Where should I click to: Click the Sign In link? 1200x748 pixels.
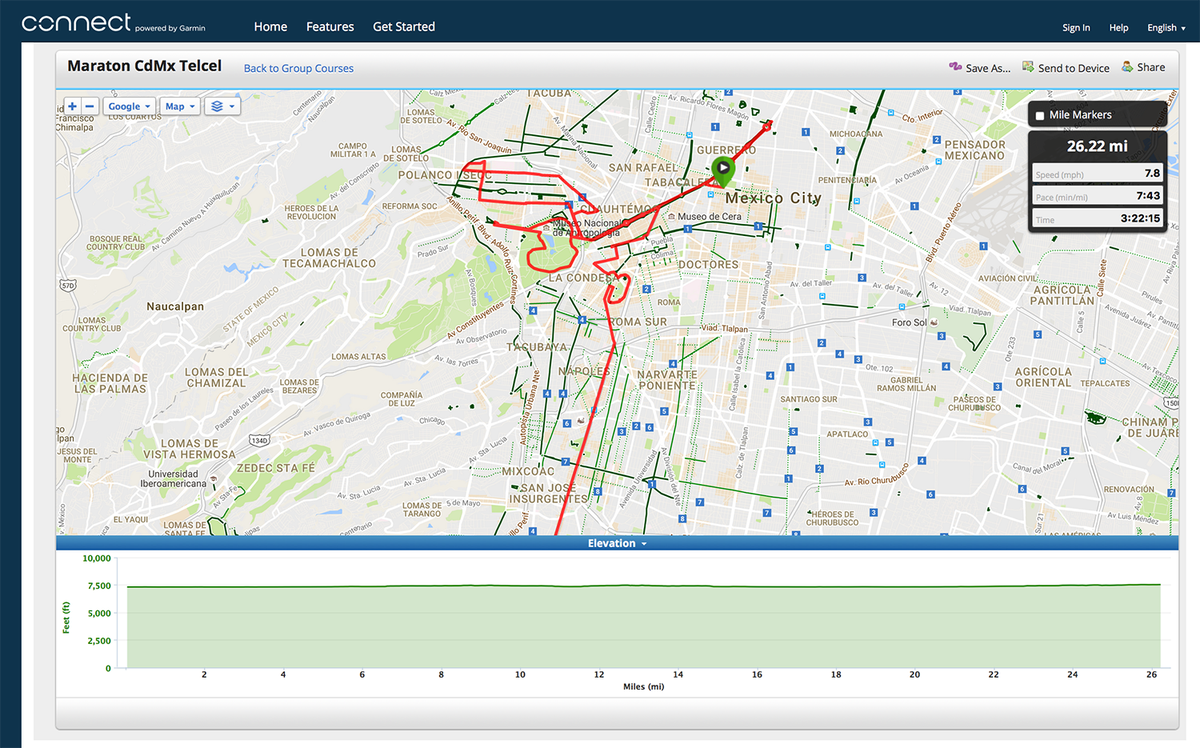[1076, 28]
